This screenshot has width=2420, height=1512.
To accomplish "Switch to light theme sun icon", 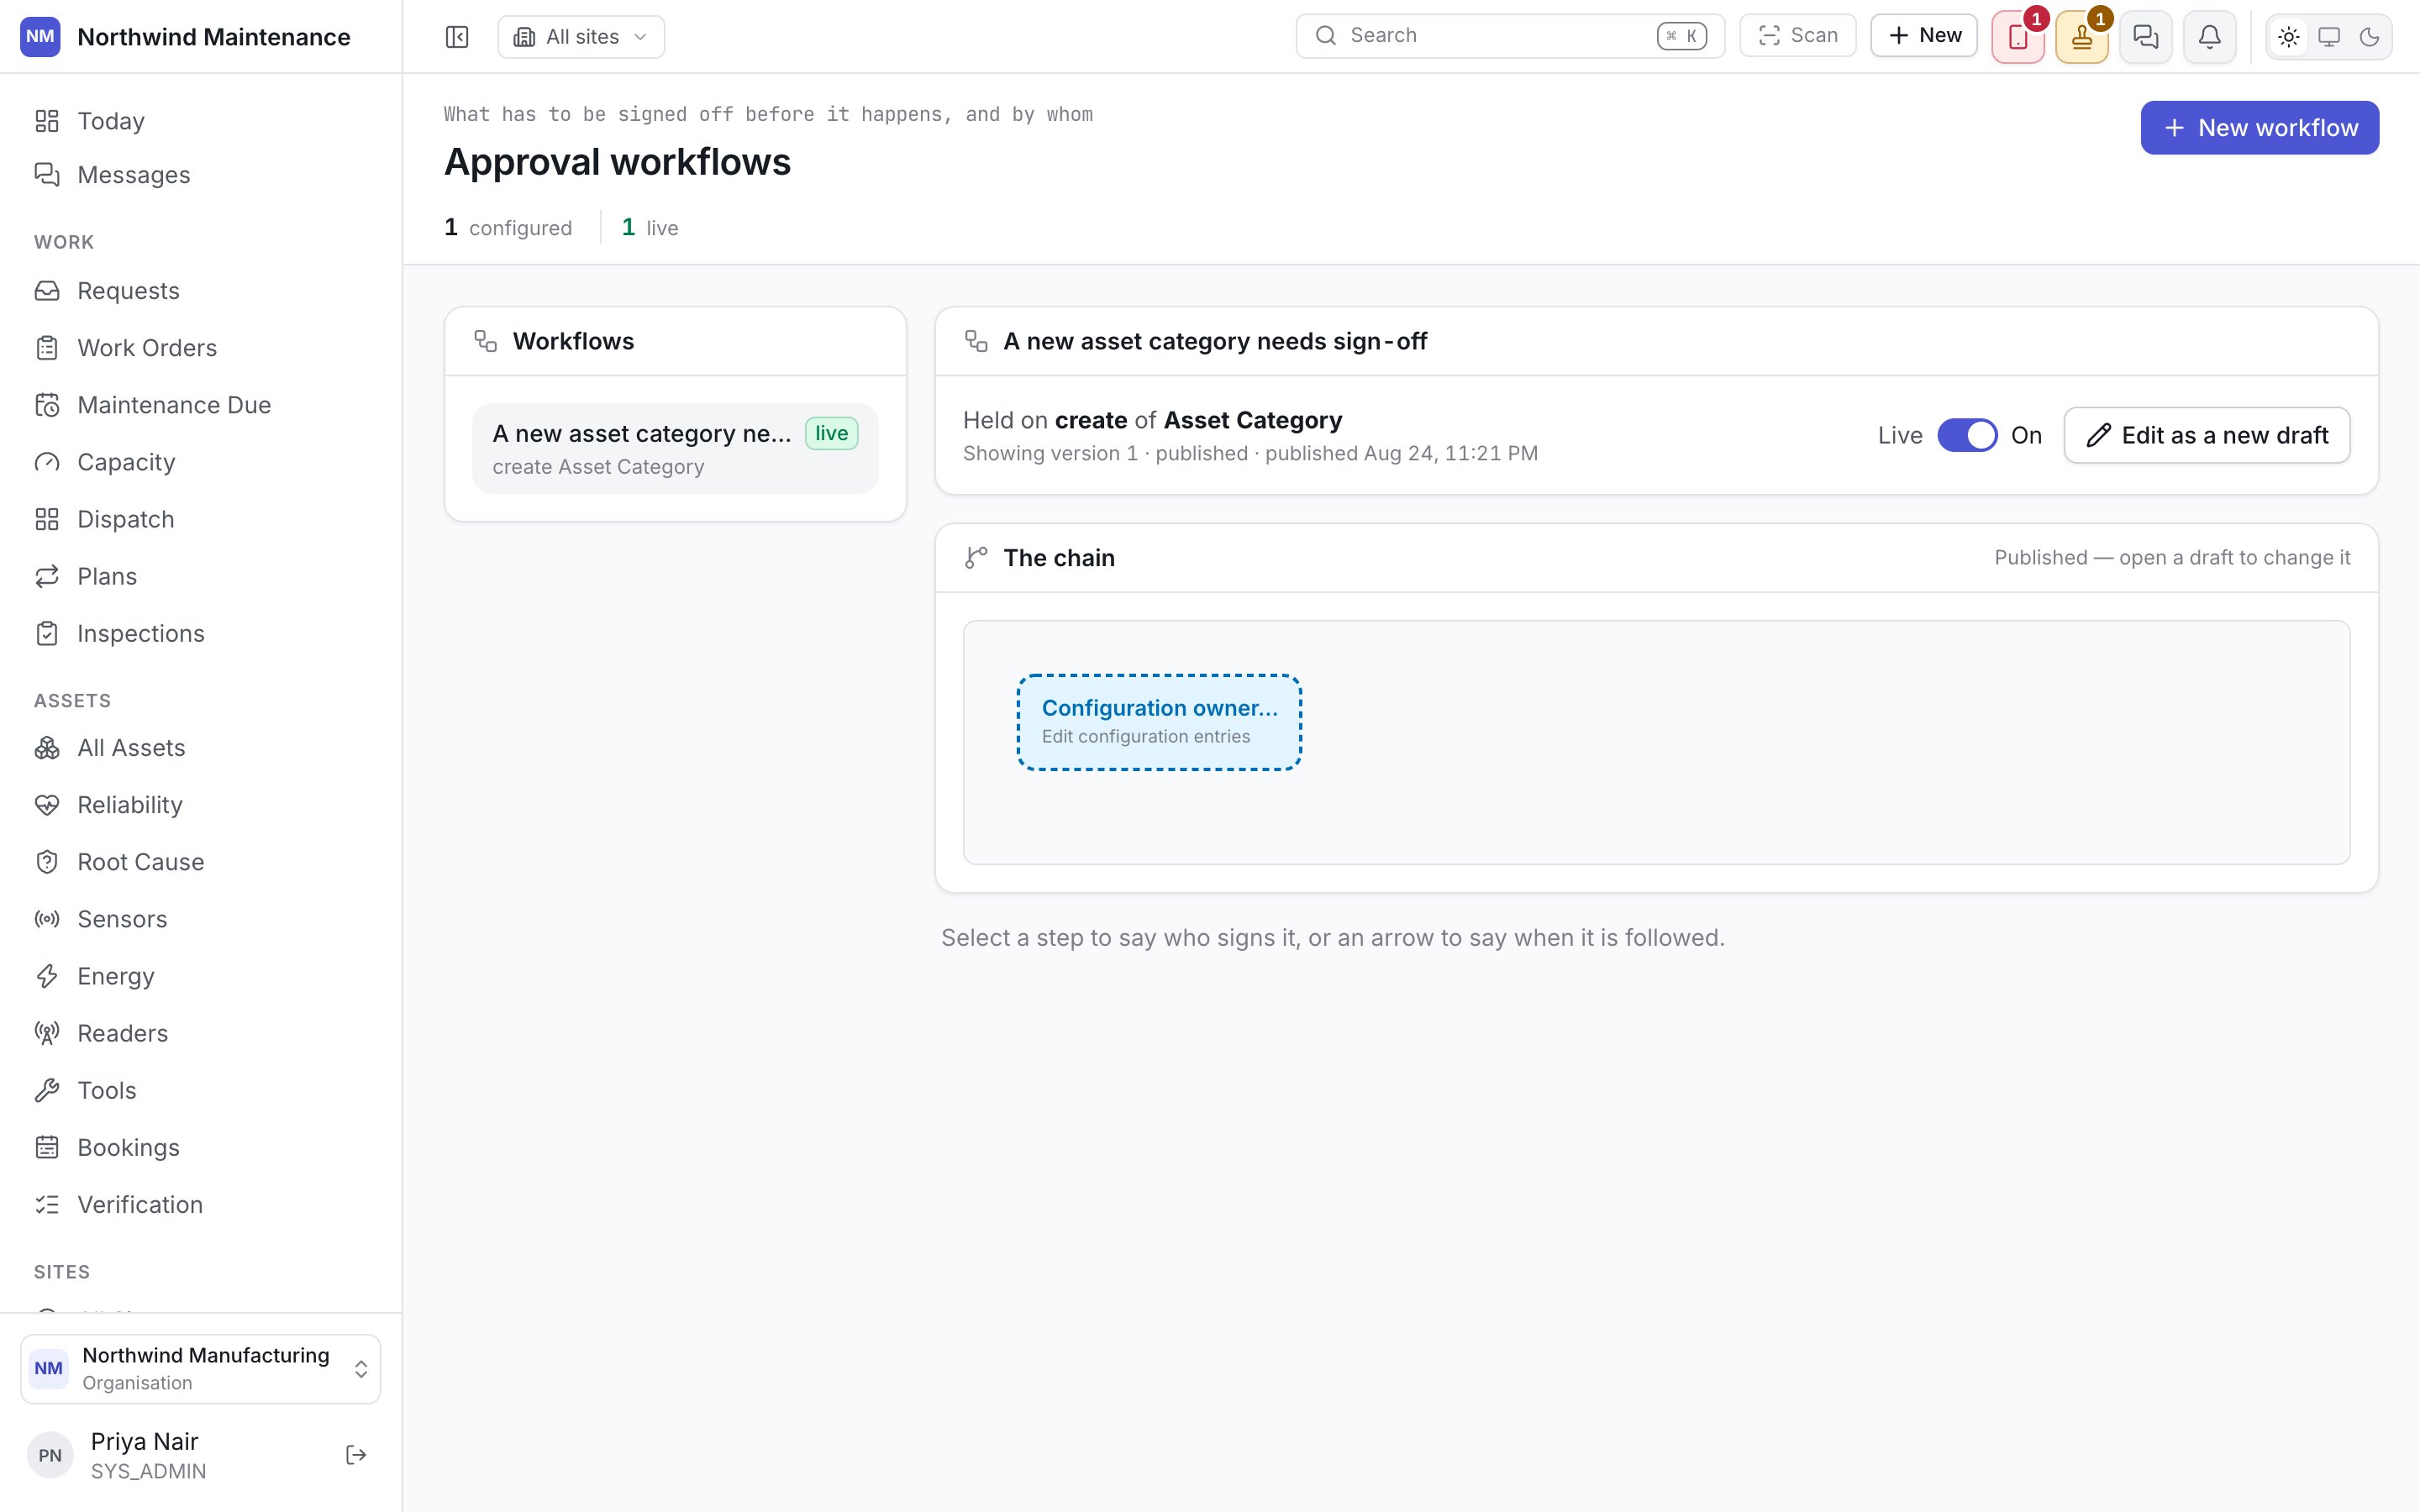I will pos(2289,37).
